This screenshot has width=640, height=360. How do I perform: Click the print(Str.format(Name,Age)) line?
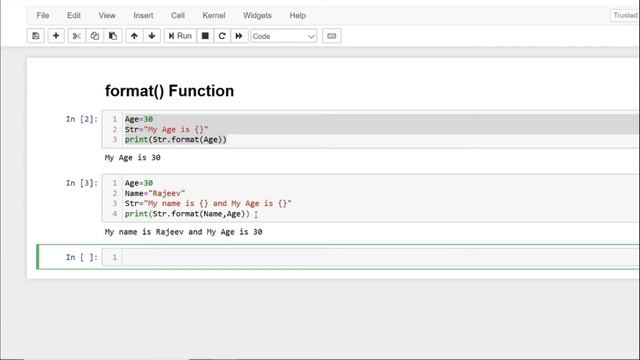coord(187,213)
